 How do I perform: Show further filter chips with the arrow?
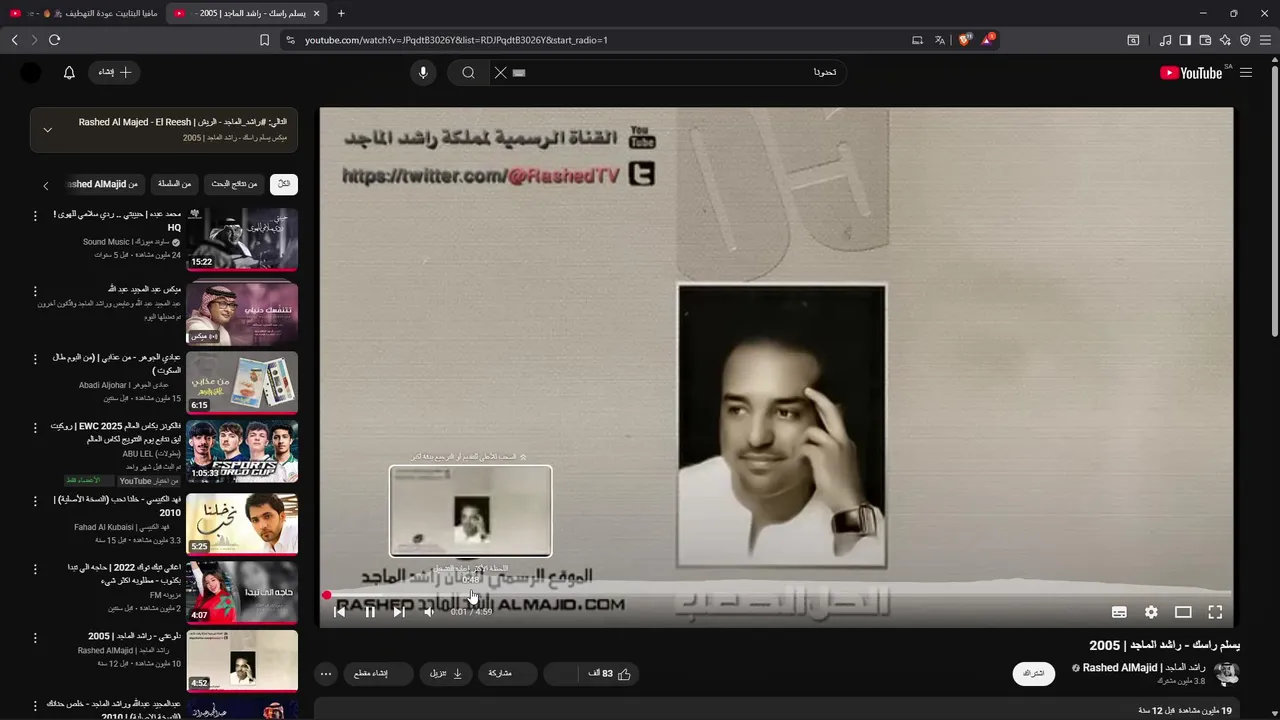coord(45,185)
